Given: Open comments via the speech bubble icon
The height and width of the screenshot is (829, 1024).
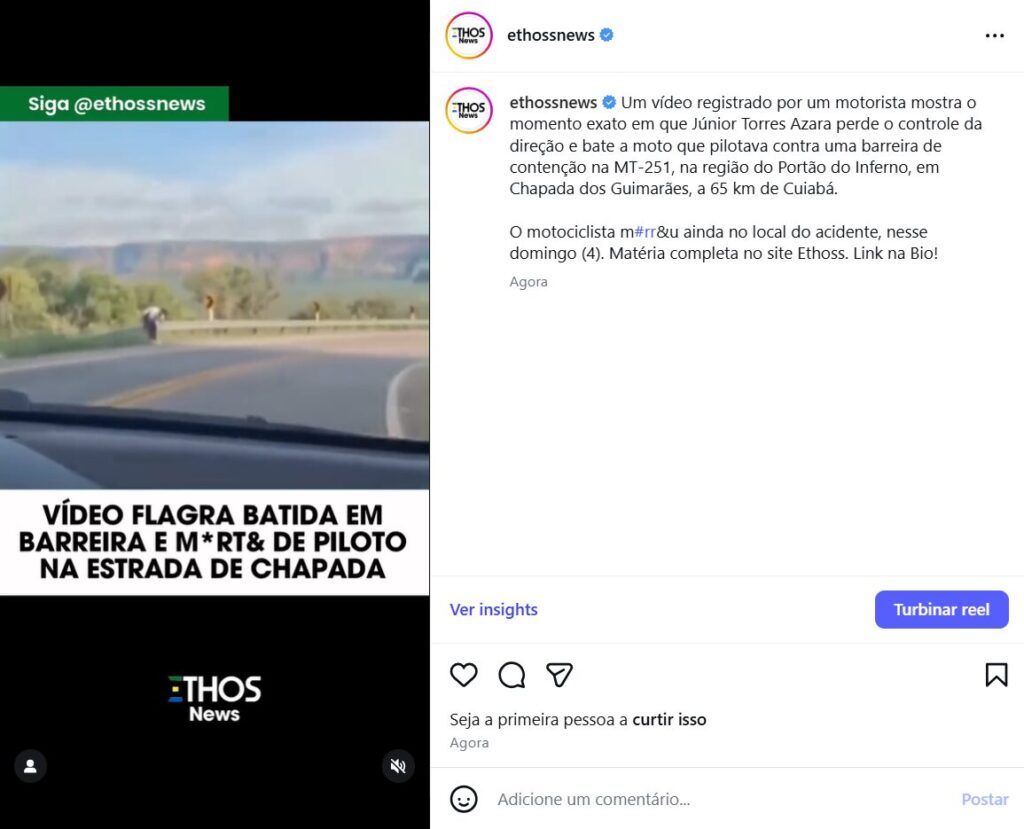Looking at the screenshot, I should tap(512, 675).
